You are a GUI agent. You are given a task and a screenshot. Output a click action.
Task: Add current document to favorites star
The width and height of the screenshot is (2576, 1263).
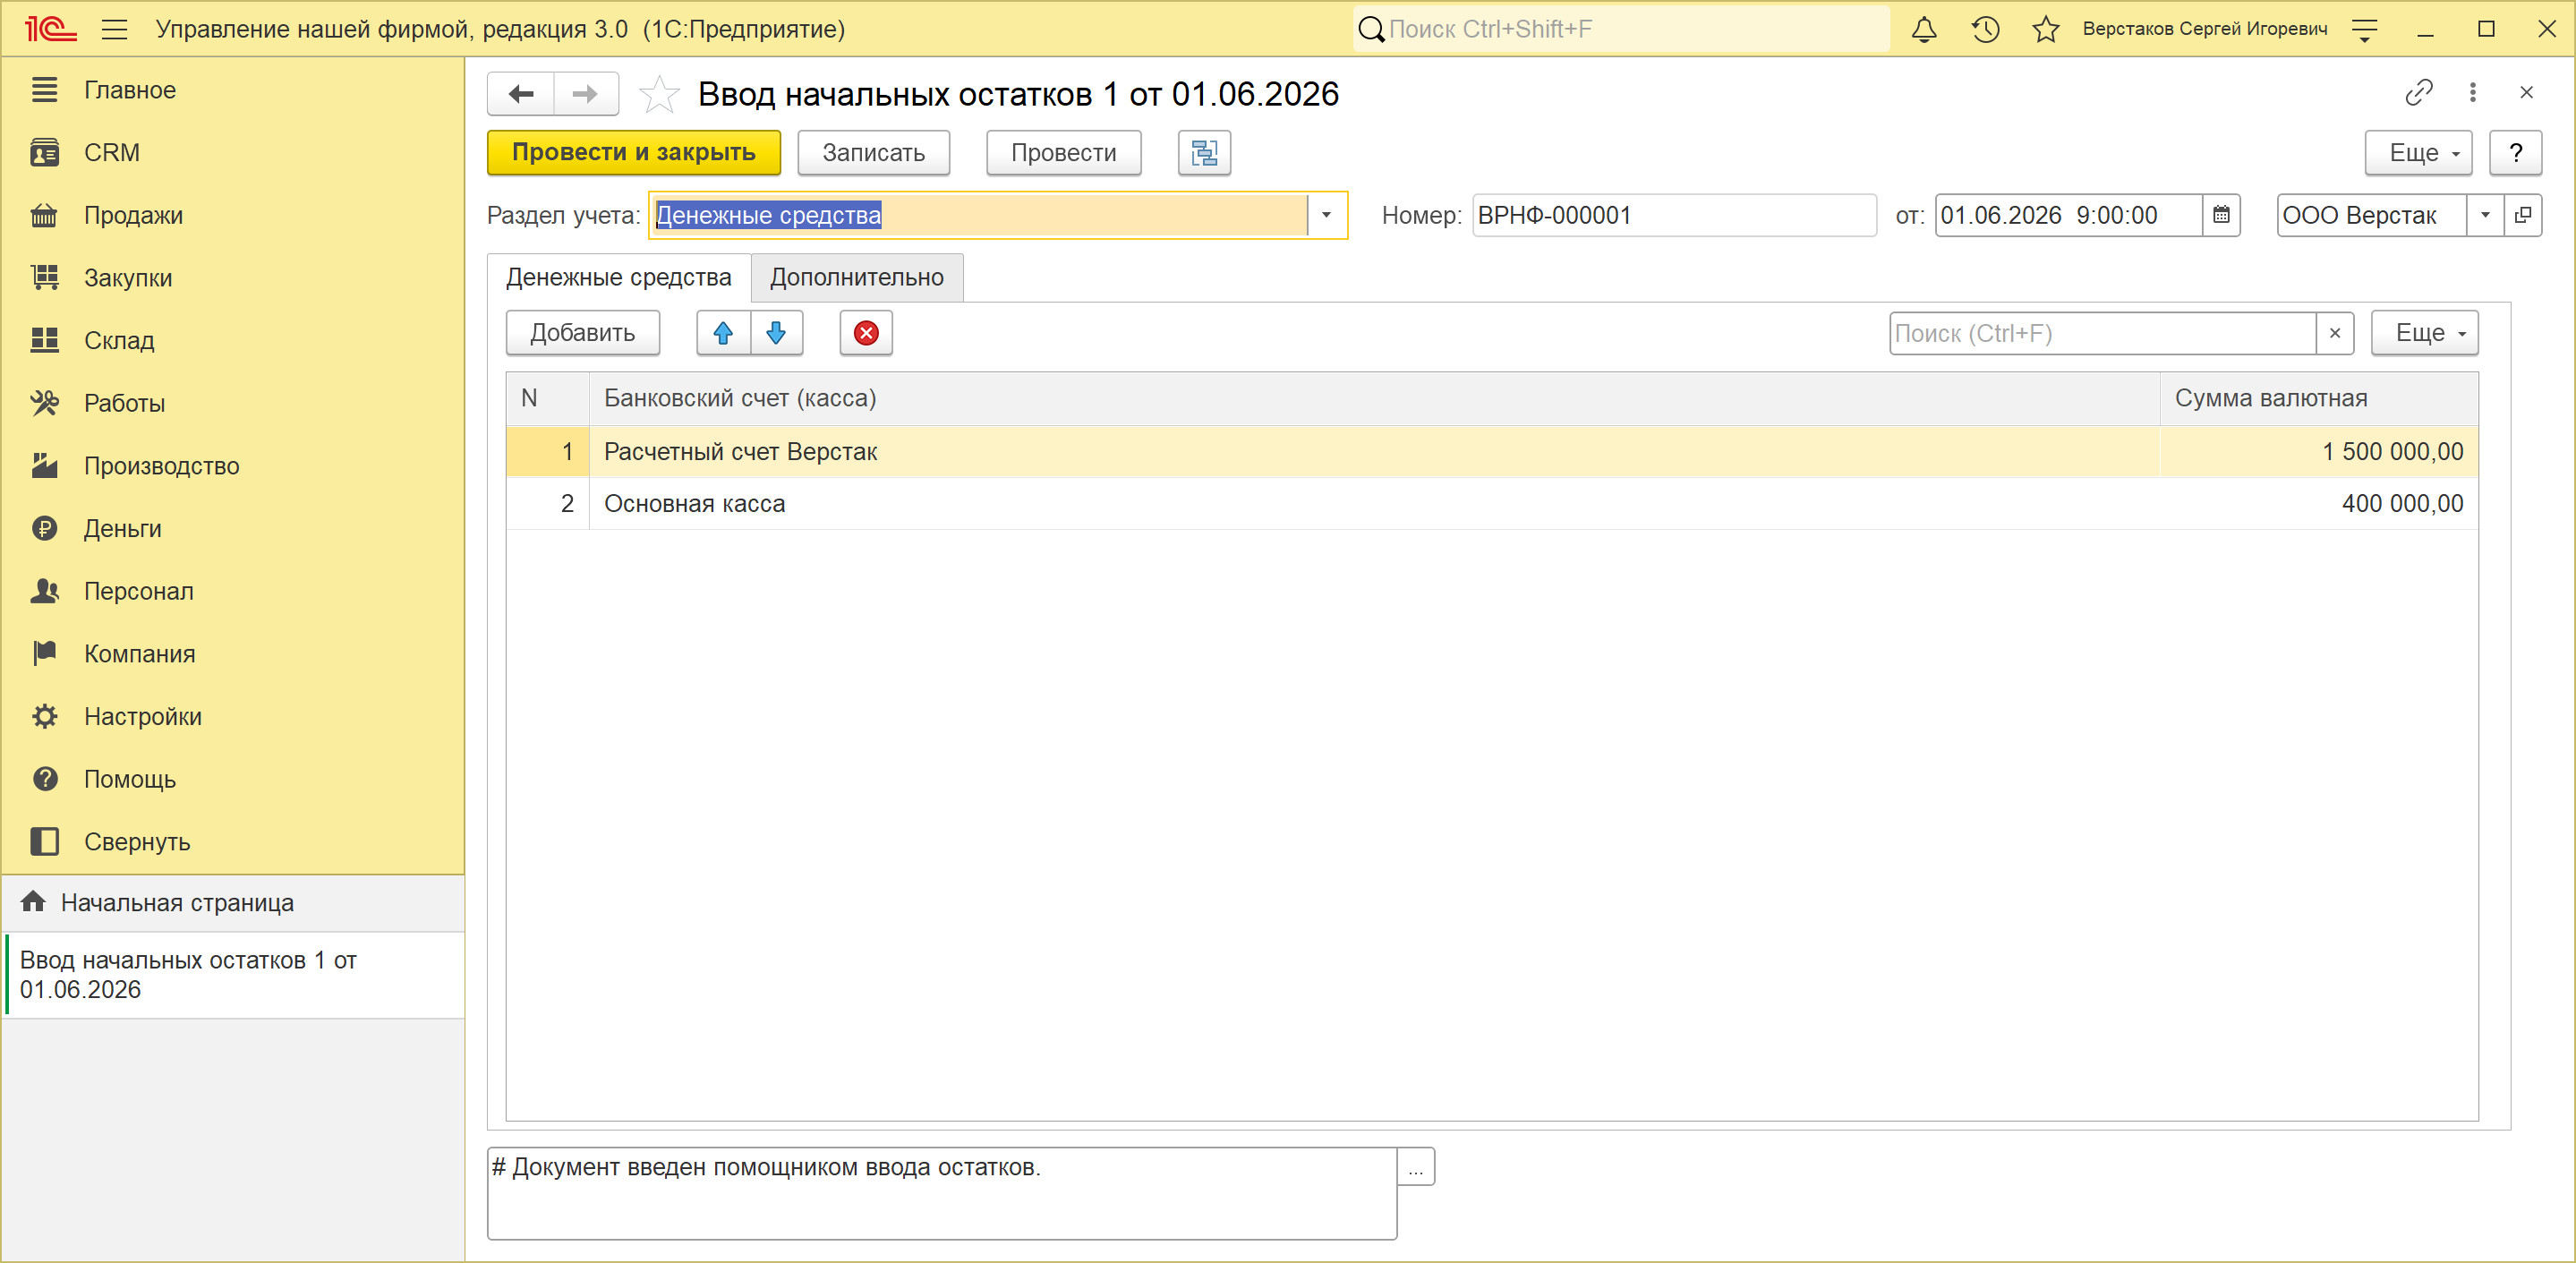[x=658, y=95]
